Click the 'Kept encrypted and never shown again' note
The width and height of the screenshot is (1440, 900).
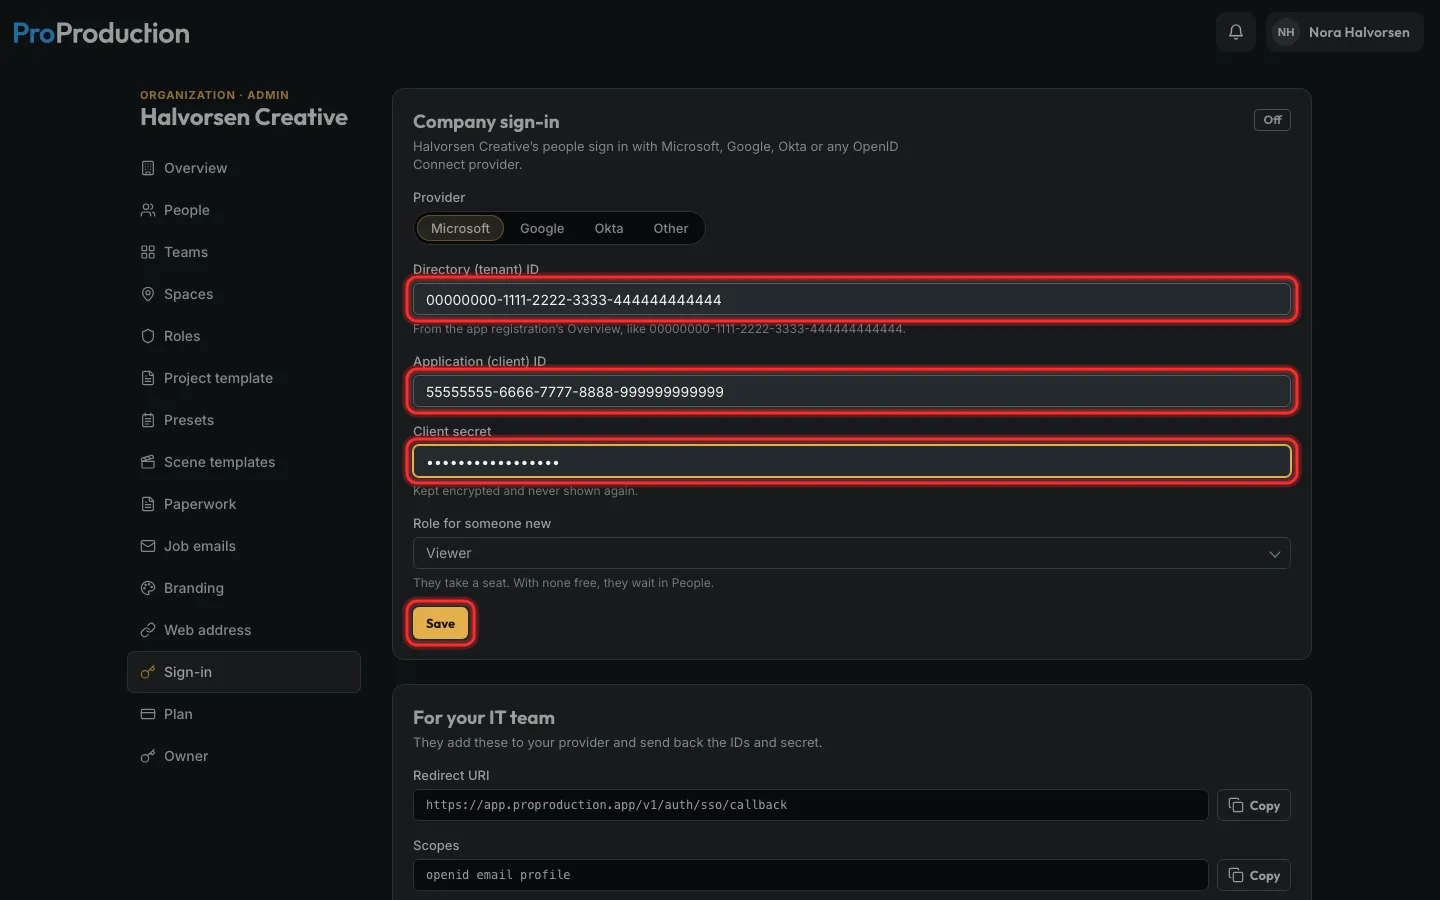tap(525, 491)
